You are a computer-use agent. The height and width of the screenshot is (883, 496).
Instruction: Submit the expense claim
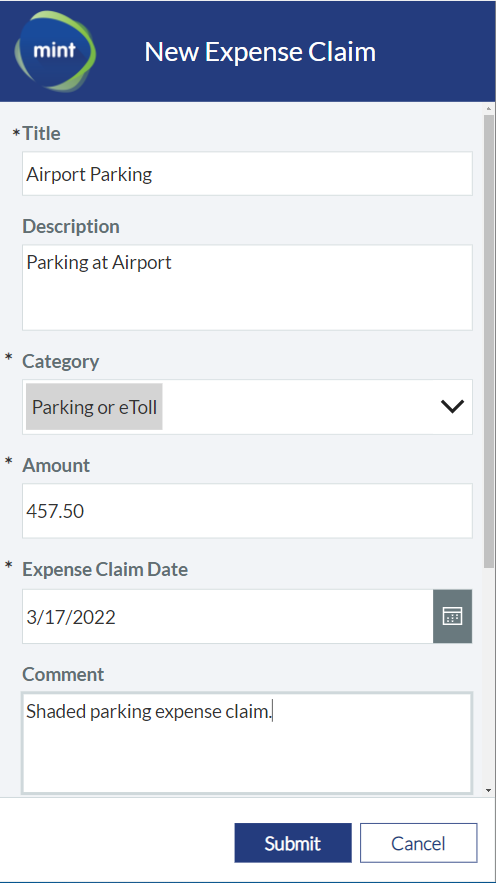[x=293, y=843]
